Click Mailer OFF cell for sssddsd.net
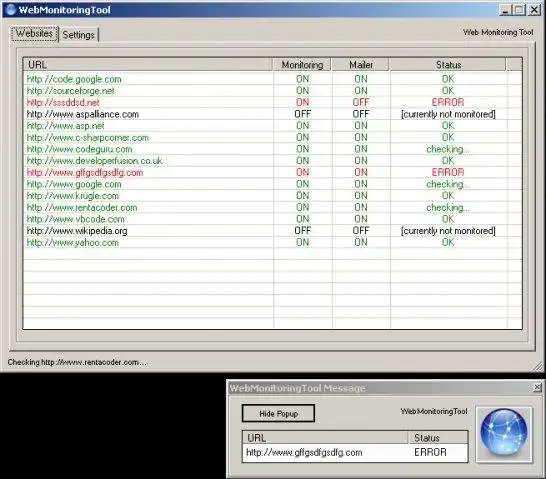The height and width of the screenshot is (479, 546). click(x=361, y=102)
